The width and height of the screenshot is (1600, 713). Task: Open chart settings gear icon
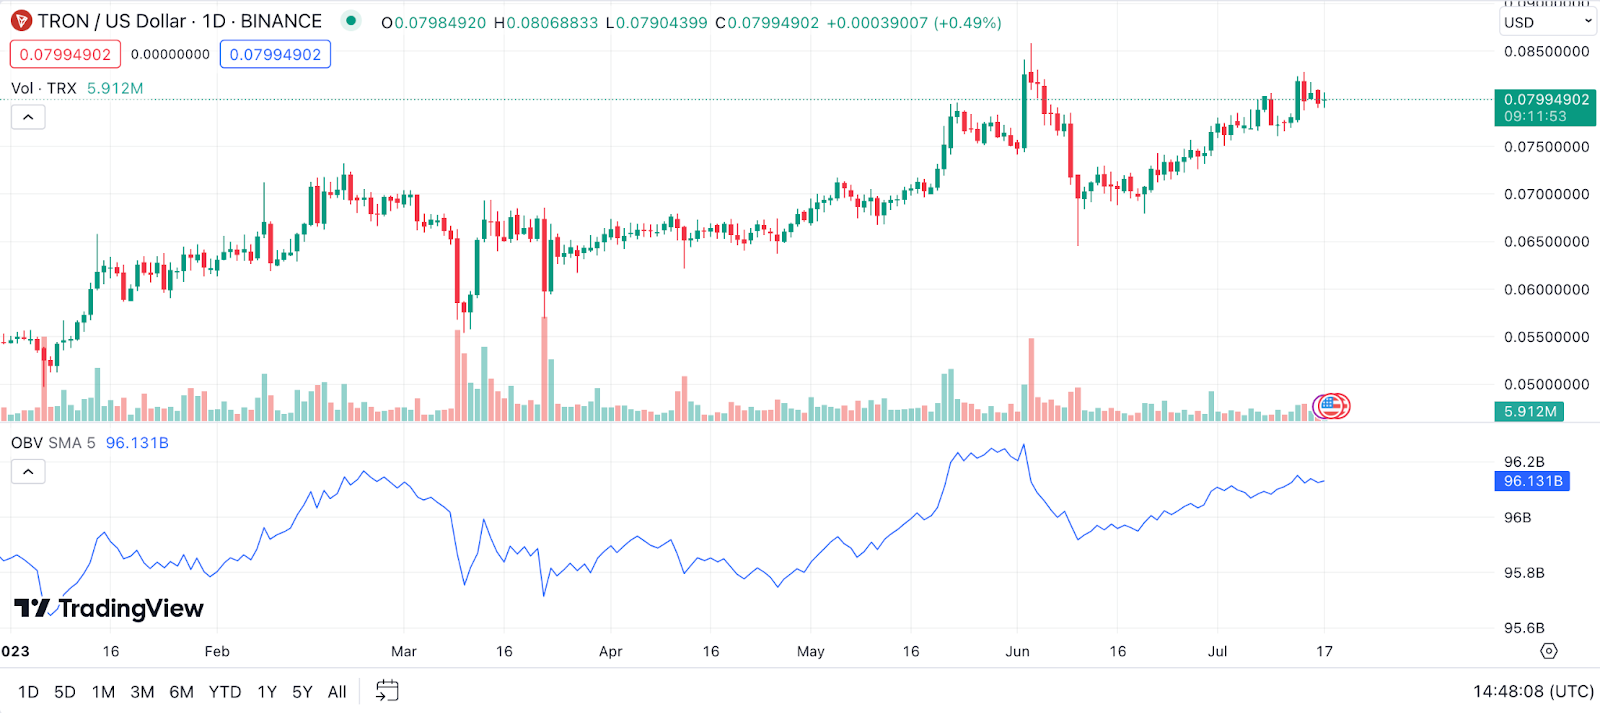tap(1549, 651)
